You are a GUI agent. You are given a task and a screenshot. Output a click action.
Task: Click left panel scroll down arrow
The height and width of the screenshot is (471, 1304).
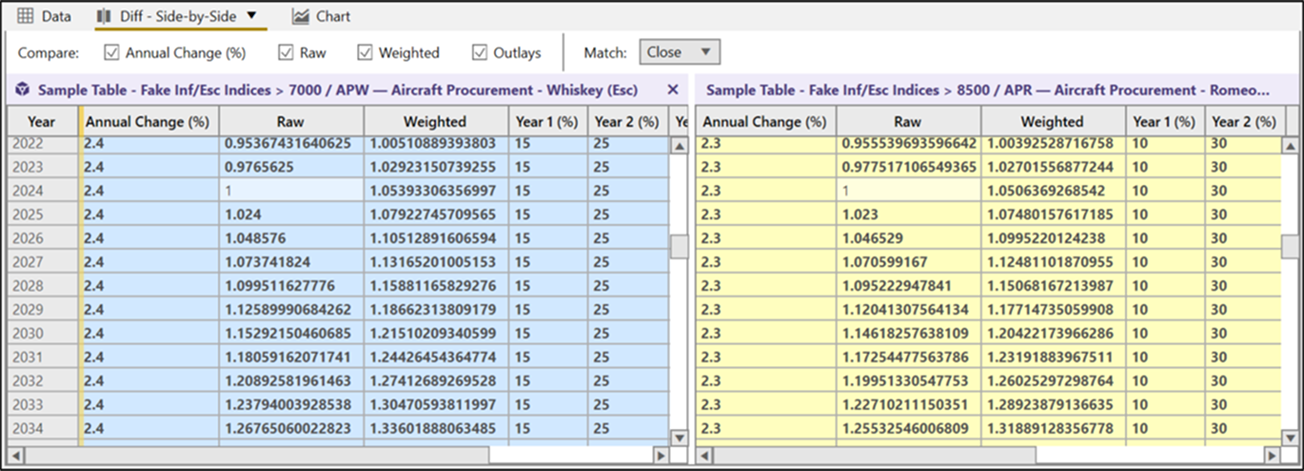pyautogui.click(x=678, y=437)
